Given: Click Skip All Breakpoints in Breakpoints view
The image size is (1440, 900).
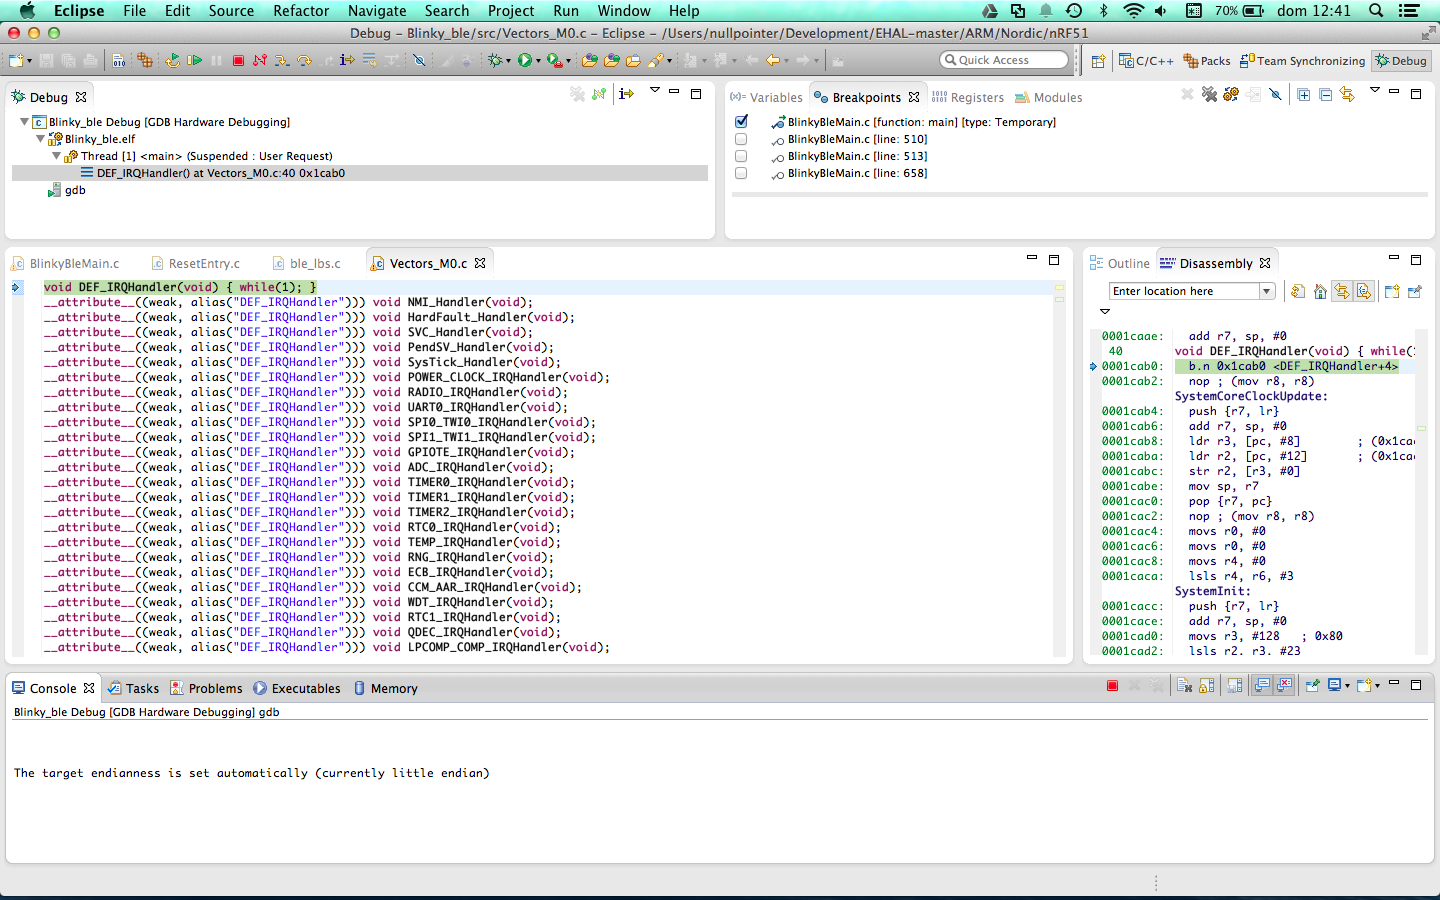Looking at the screenshot, I should [1275, 94].
